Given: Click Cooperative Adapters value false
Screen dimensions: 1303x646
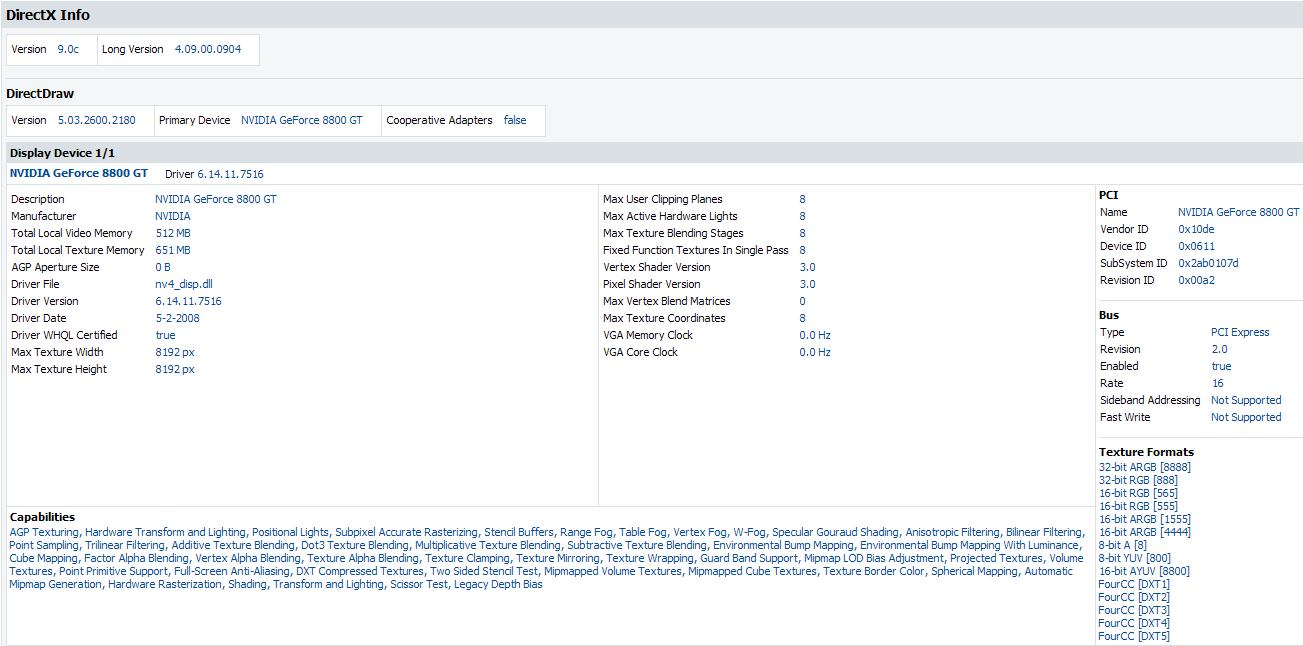Looking at the screenshot, I should [515, 120].
